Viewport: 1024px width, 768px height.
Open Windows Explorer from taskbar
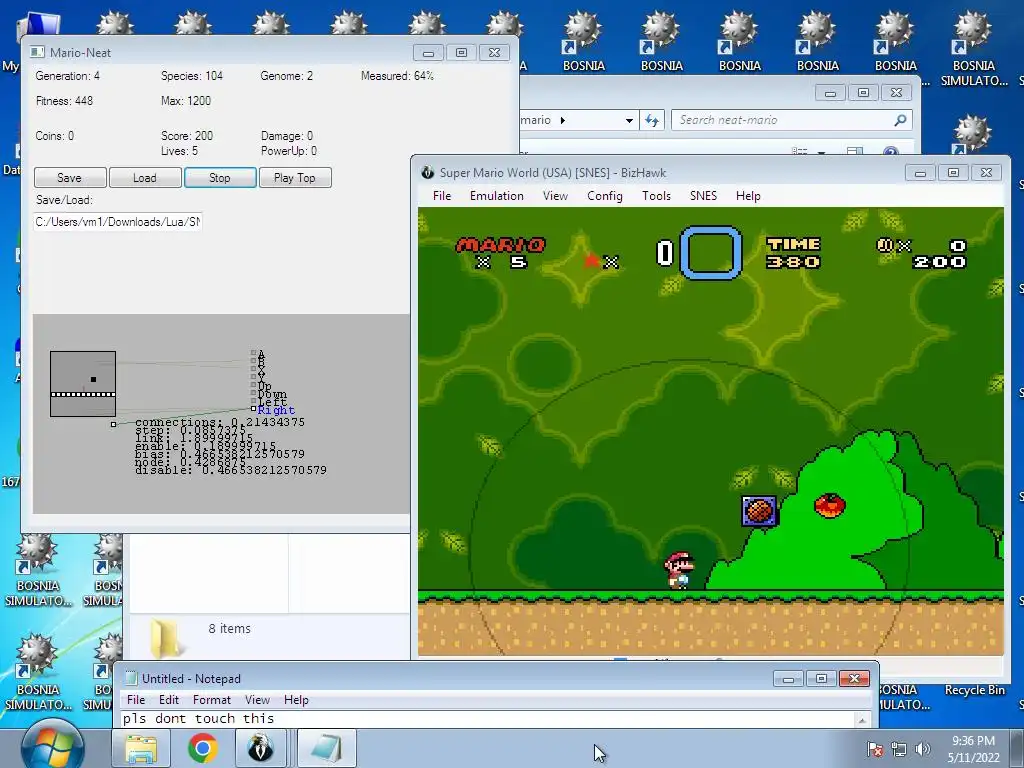pyautogui.click(x=140, y=748)
